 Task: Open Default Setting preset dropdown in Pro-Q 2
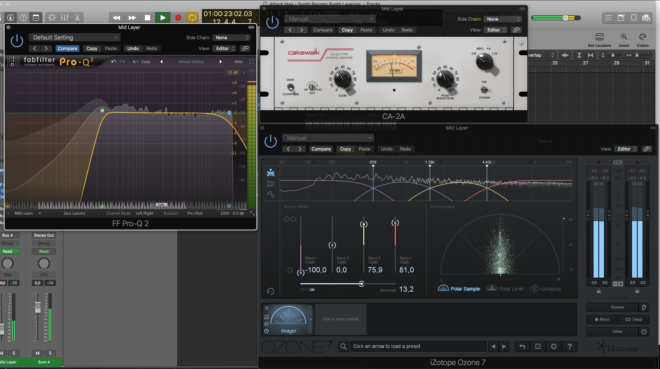tap(75, 37)
